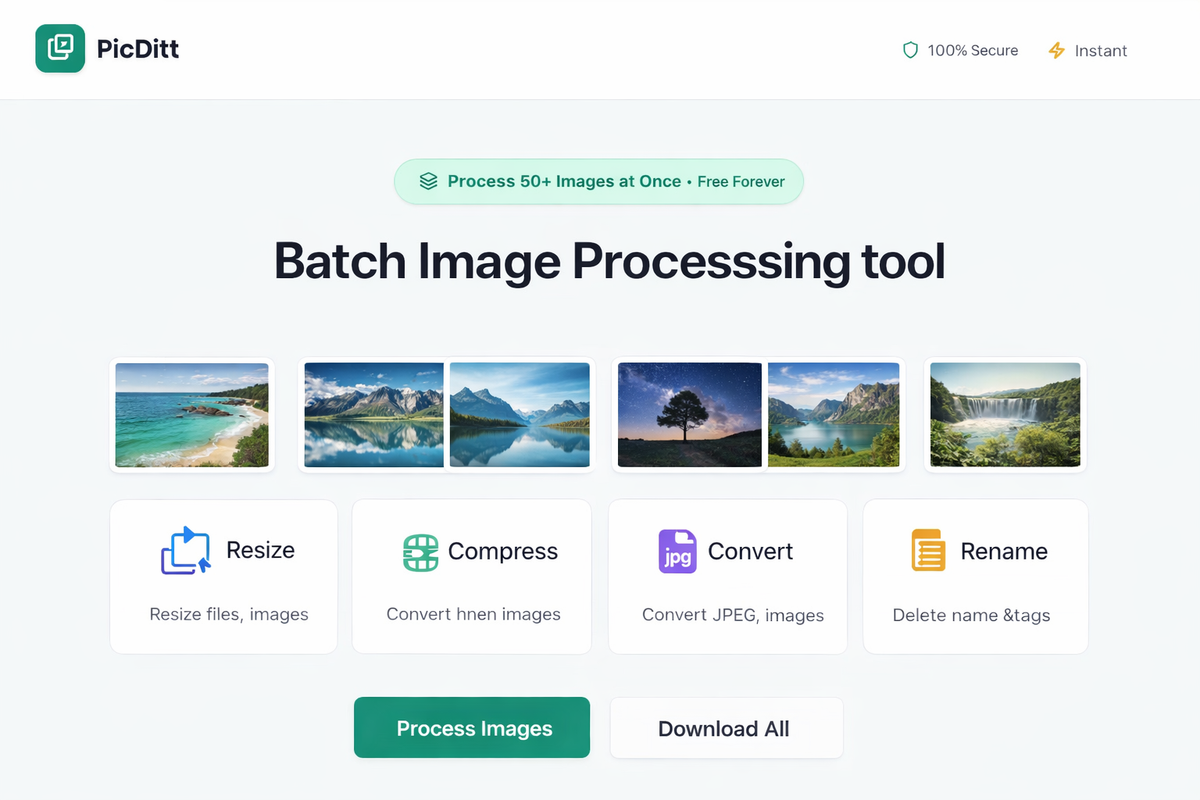Click the 'Delete name &tags' description

coord(971,615)
